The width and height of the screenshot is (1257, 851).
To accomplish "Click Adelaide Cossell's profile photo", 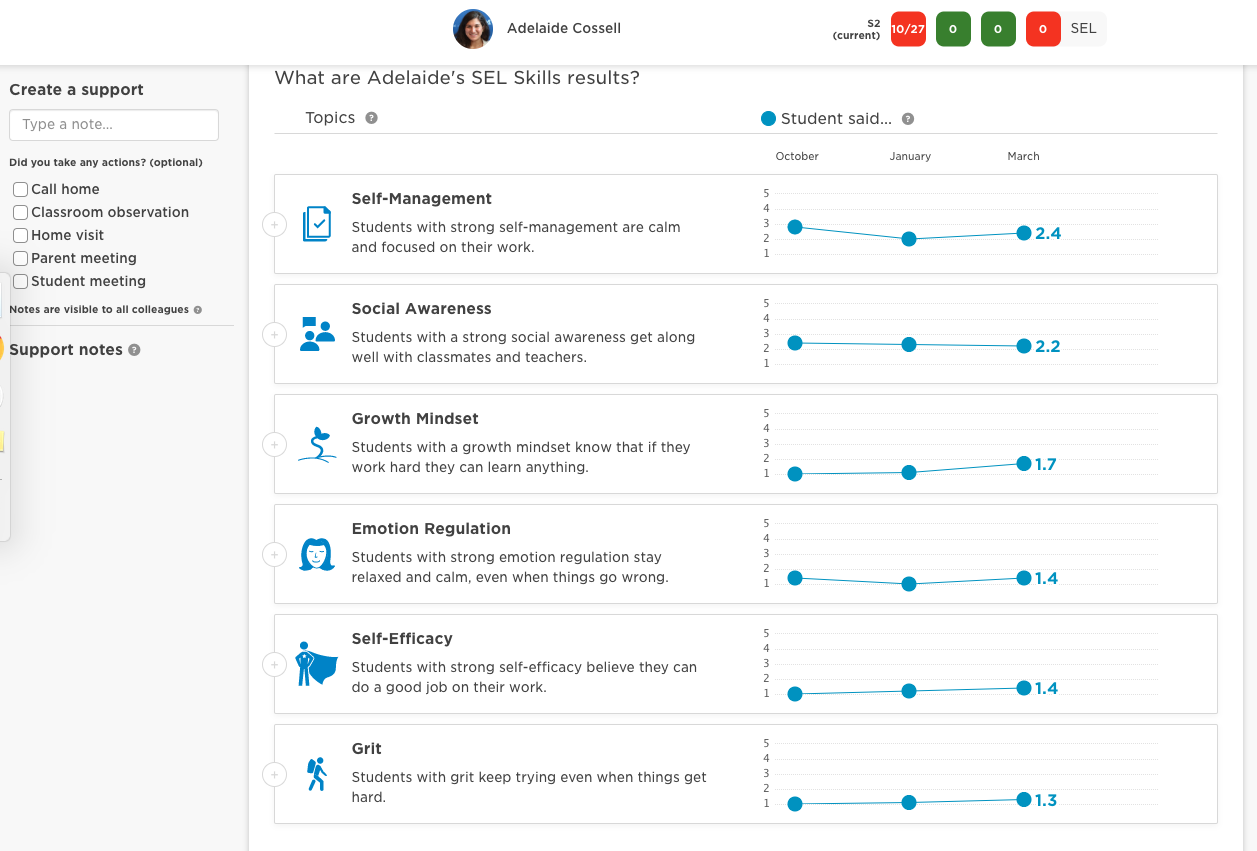I will [473, 29].
